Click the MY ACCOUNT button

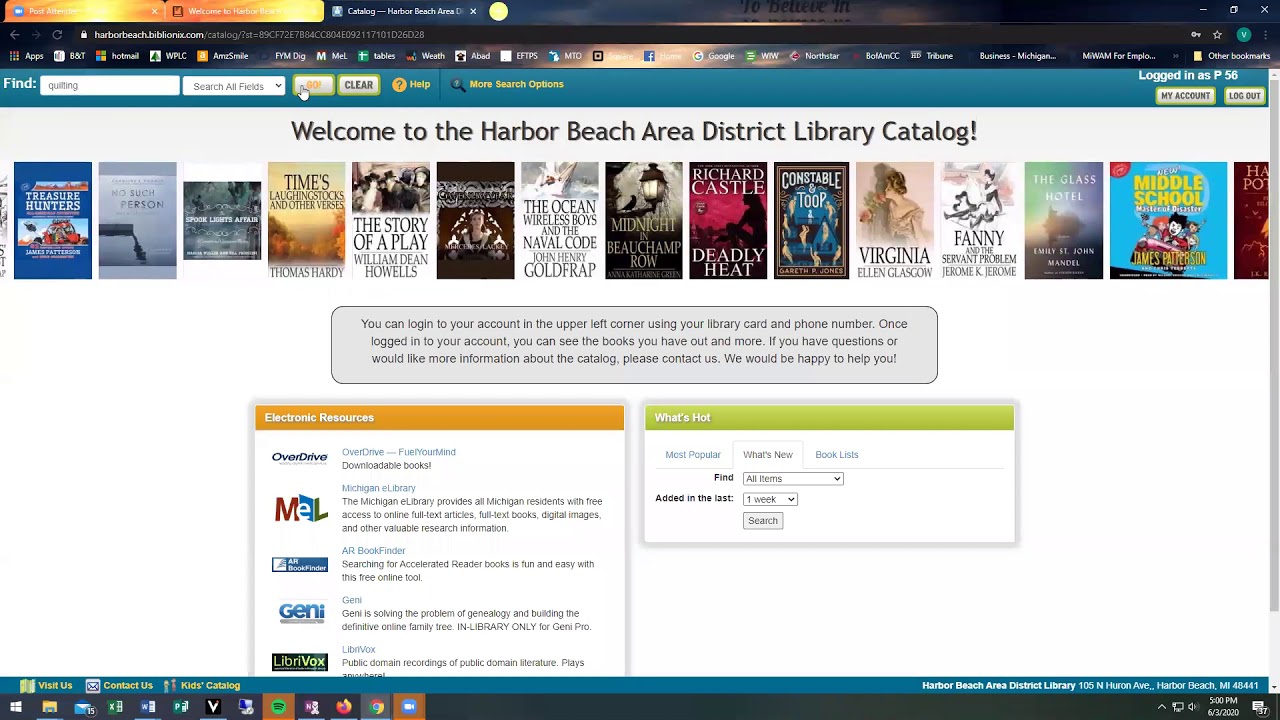tap(1185, 96)
